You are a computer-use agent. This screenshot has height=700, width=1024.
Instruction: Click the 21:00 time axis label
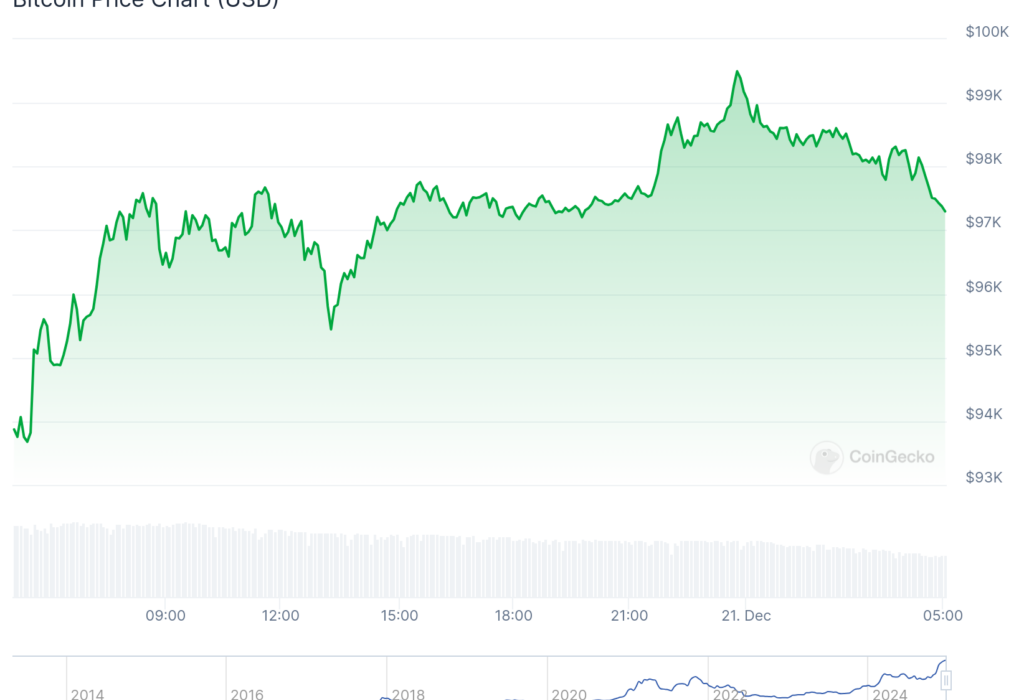coord(629,615)
